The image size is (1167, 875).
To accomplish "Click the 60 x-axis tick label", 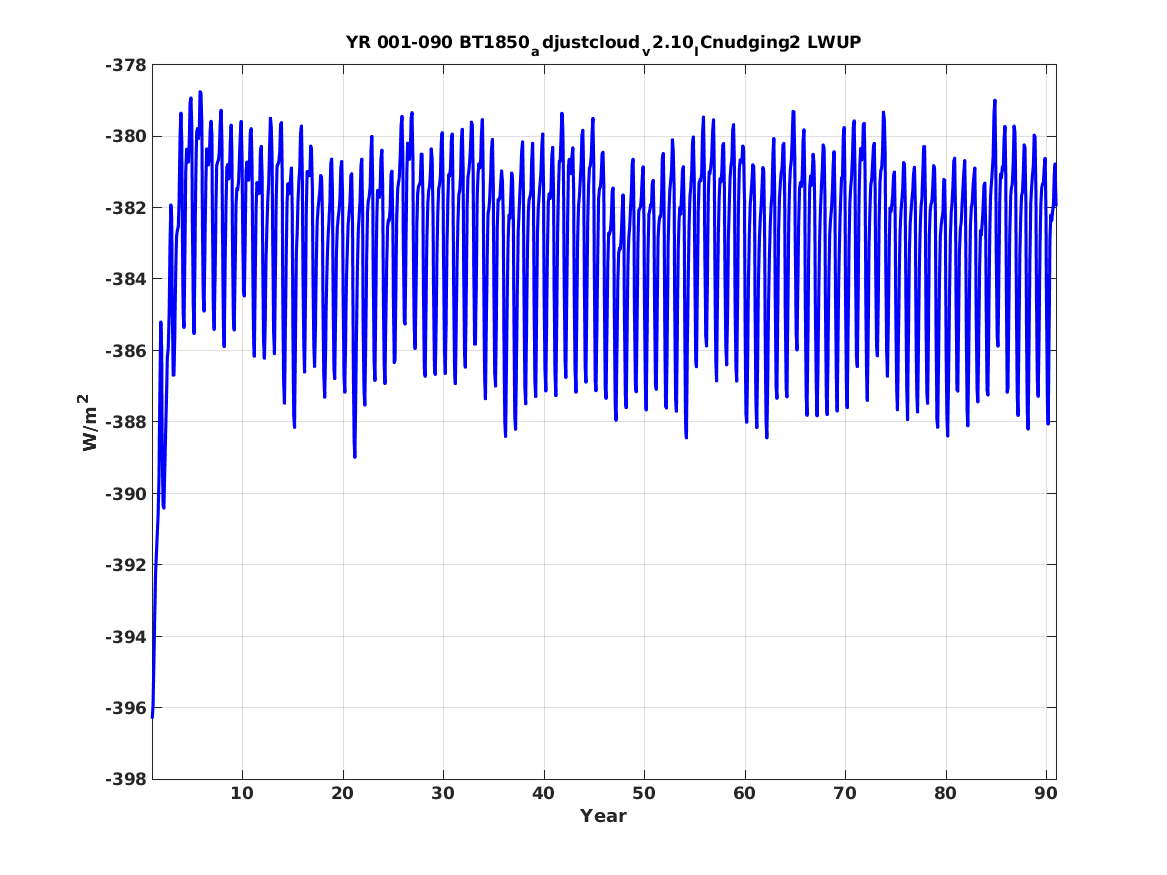I will click(744, 794).
